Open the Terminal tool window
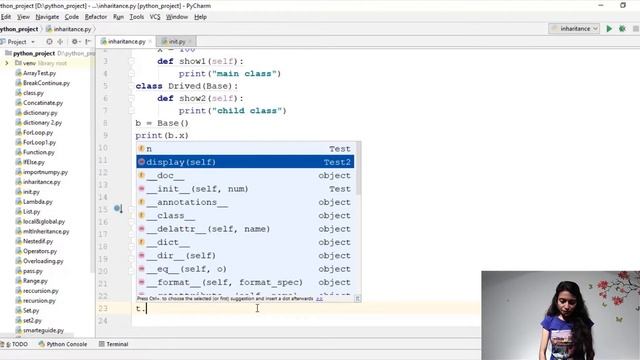The width and height of the screenshot is (640, 360). [x=113, y=344]
